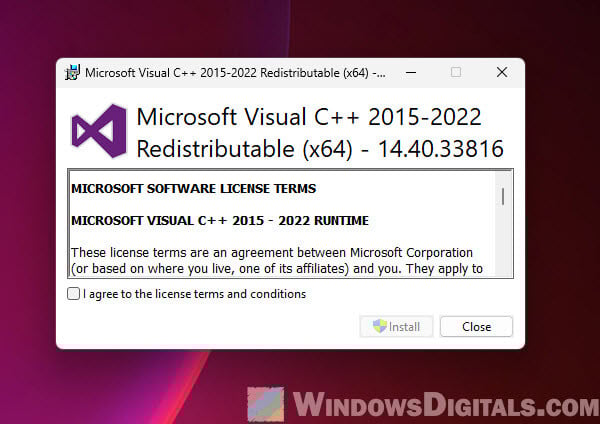
Task: Click the purple Visual Studio logo
Action: tap(99, 131)
